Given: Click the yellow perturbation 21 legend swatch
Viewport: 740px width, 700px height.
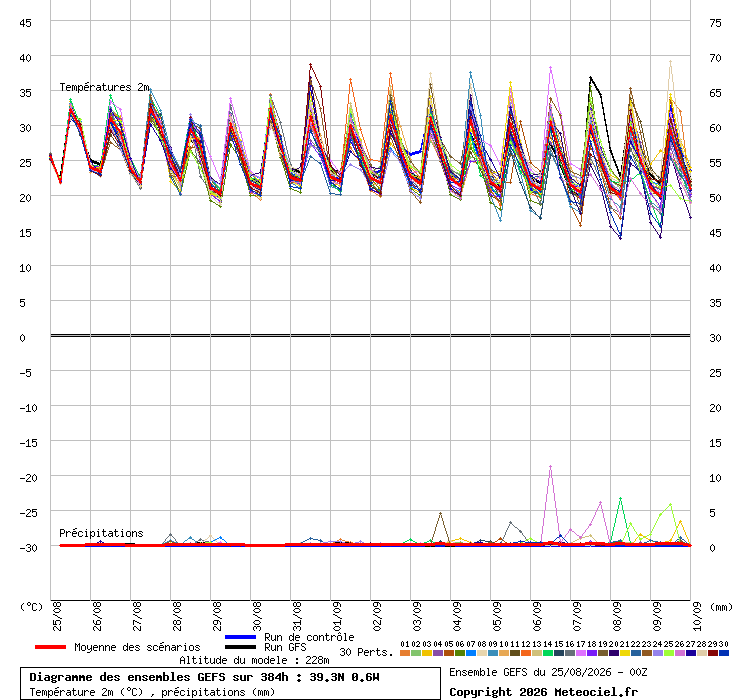Looking at the screenshot, I should pyautogui.click(x=624, y=653).
